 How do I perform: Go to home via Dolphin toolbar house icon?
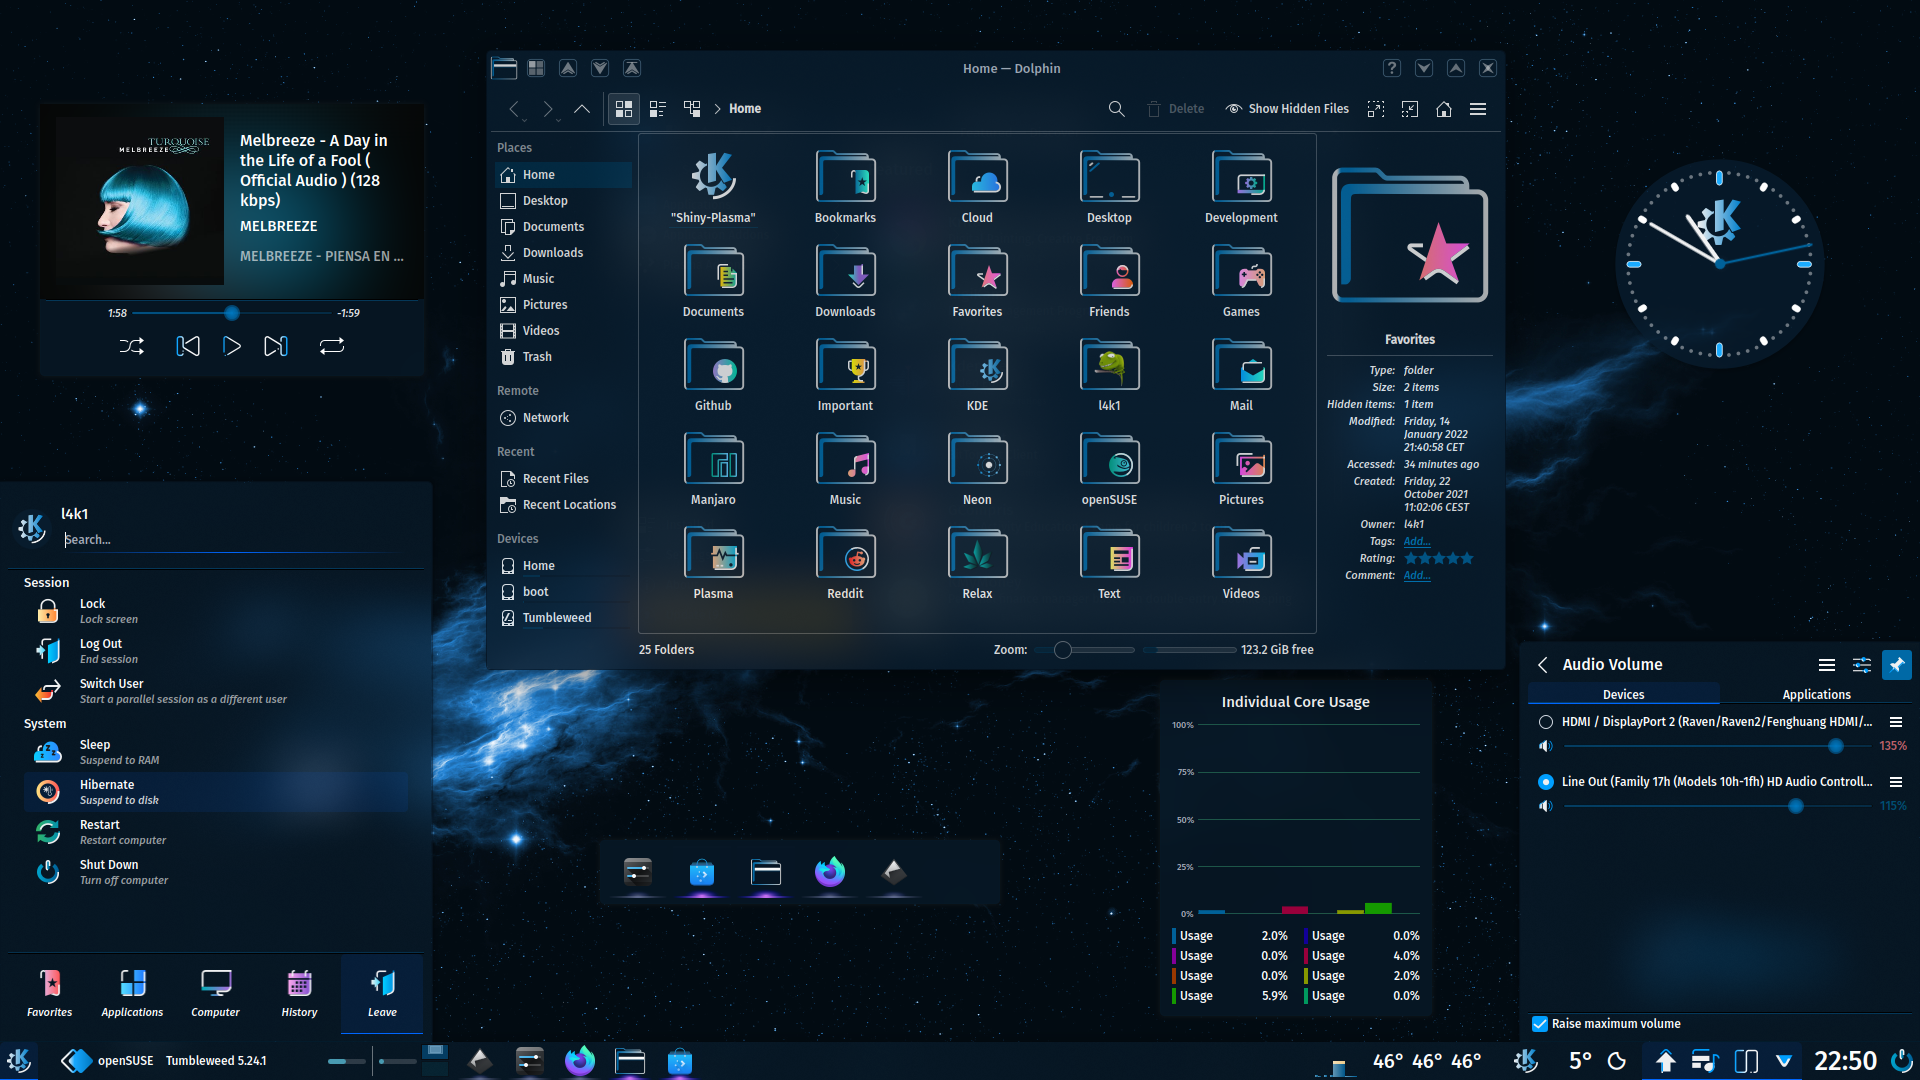point(1444,109)
